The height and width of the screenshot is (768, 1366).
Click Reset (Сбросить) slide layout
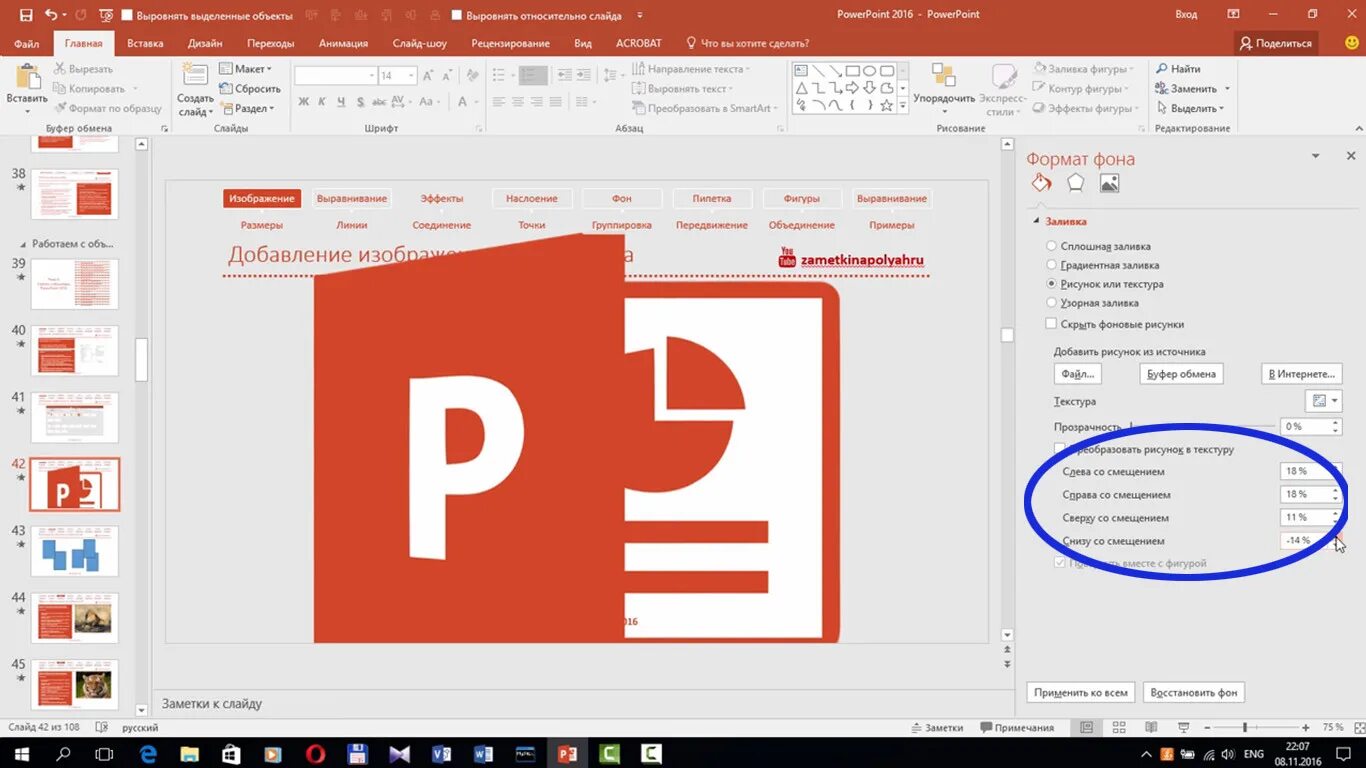[x=250, y=88]
